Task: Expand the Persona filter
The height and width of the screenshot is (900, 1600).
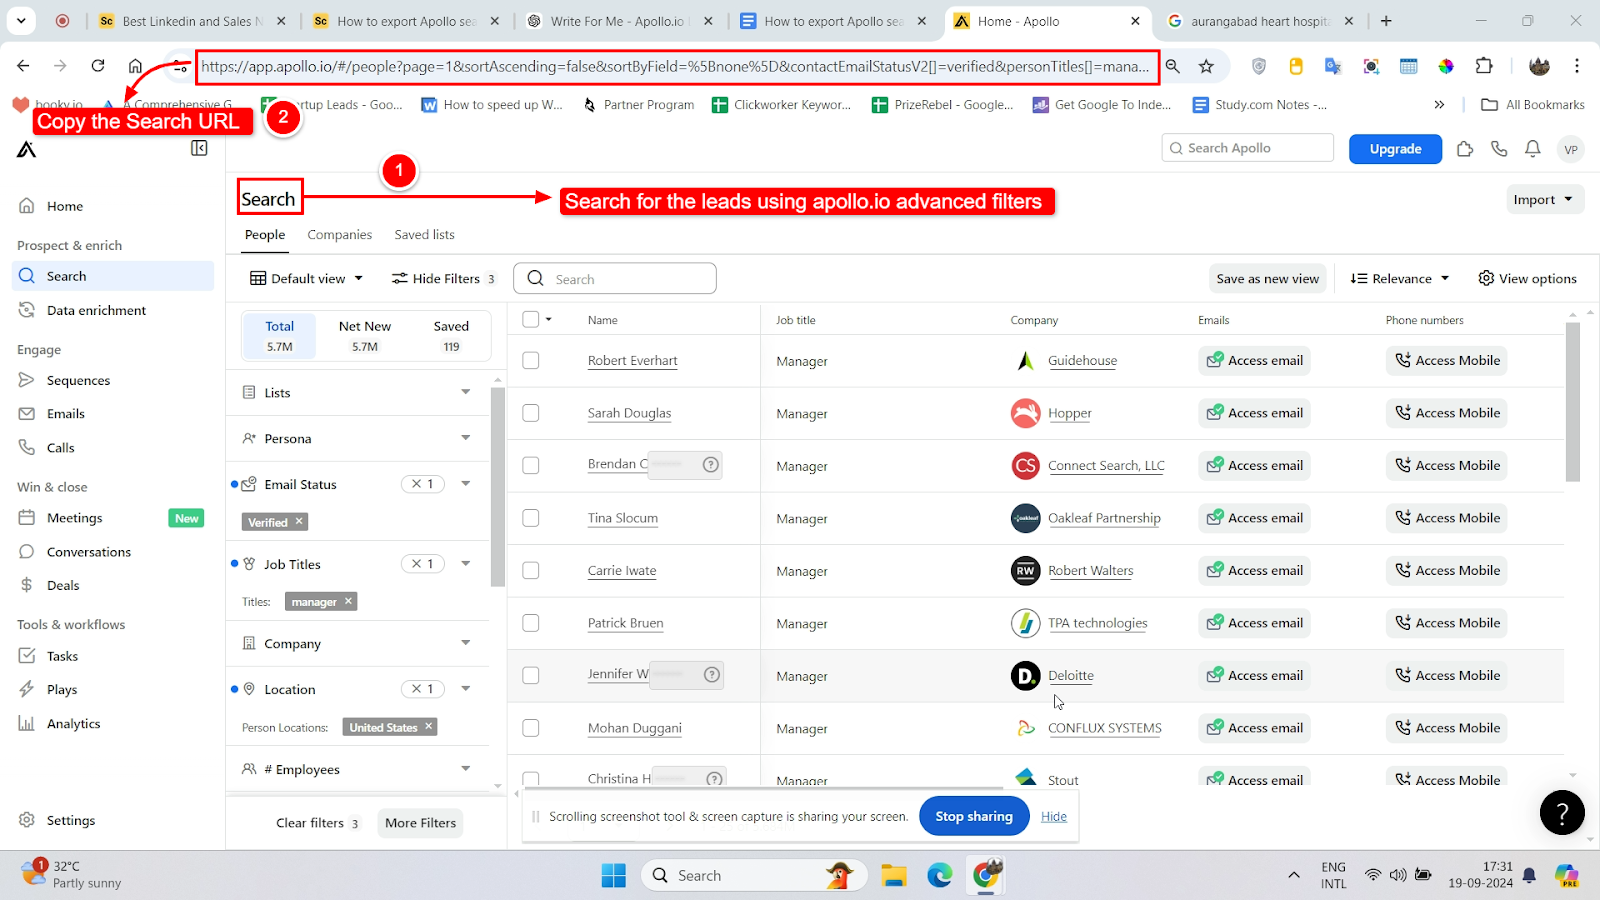Action: 465,438
